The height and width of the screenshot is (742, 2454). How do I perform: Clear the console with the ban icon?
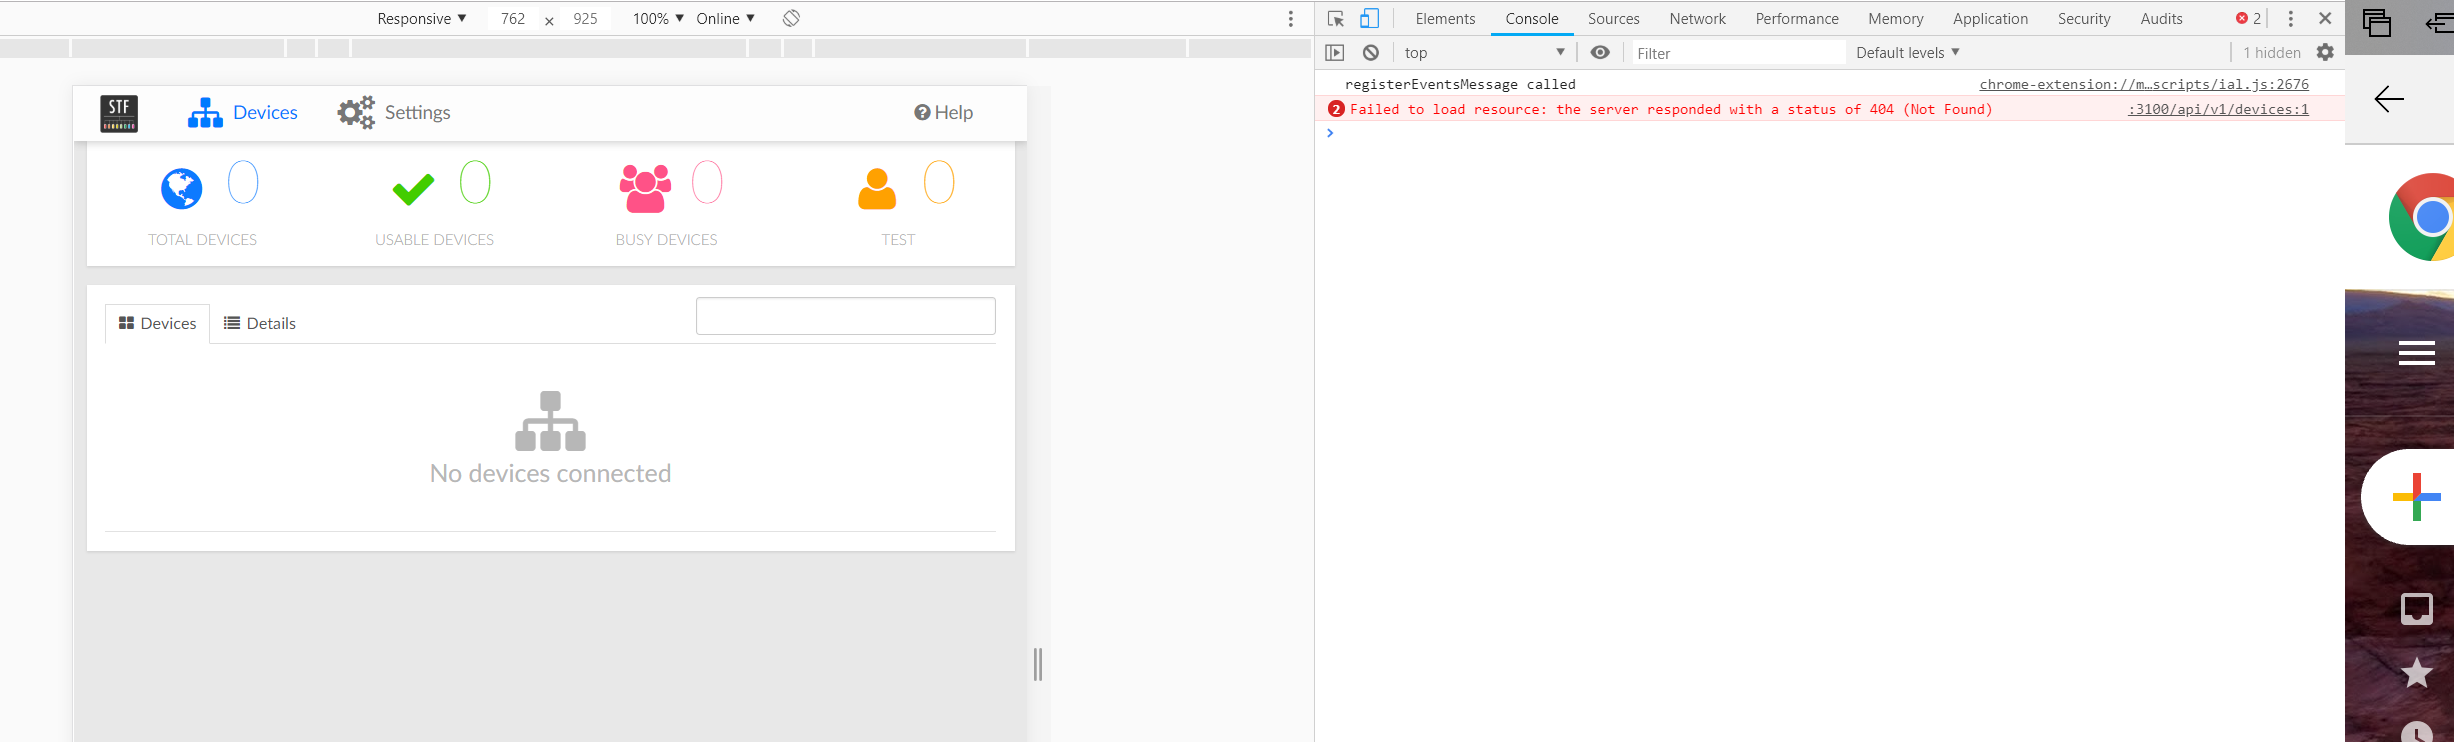click(1371, 53)
